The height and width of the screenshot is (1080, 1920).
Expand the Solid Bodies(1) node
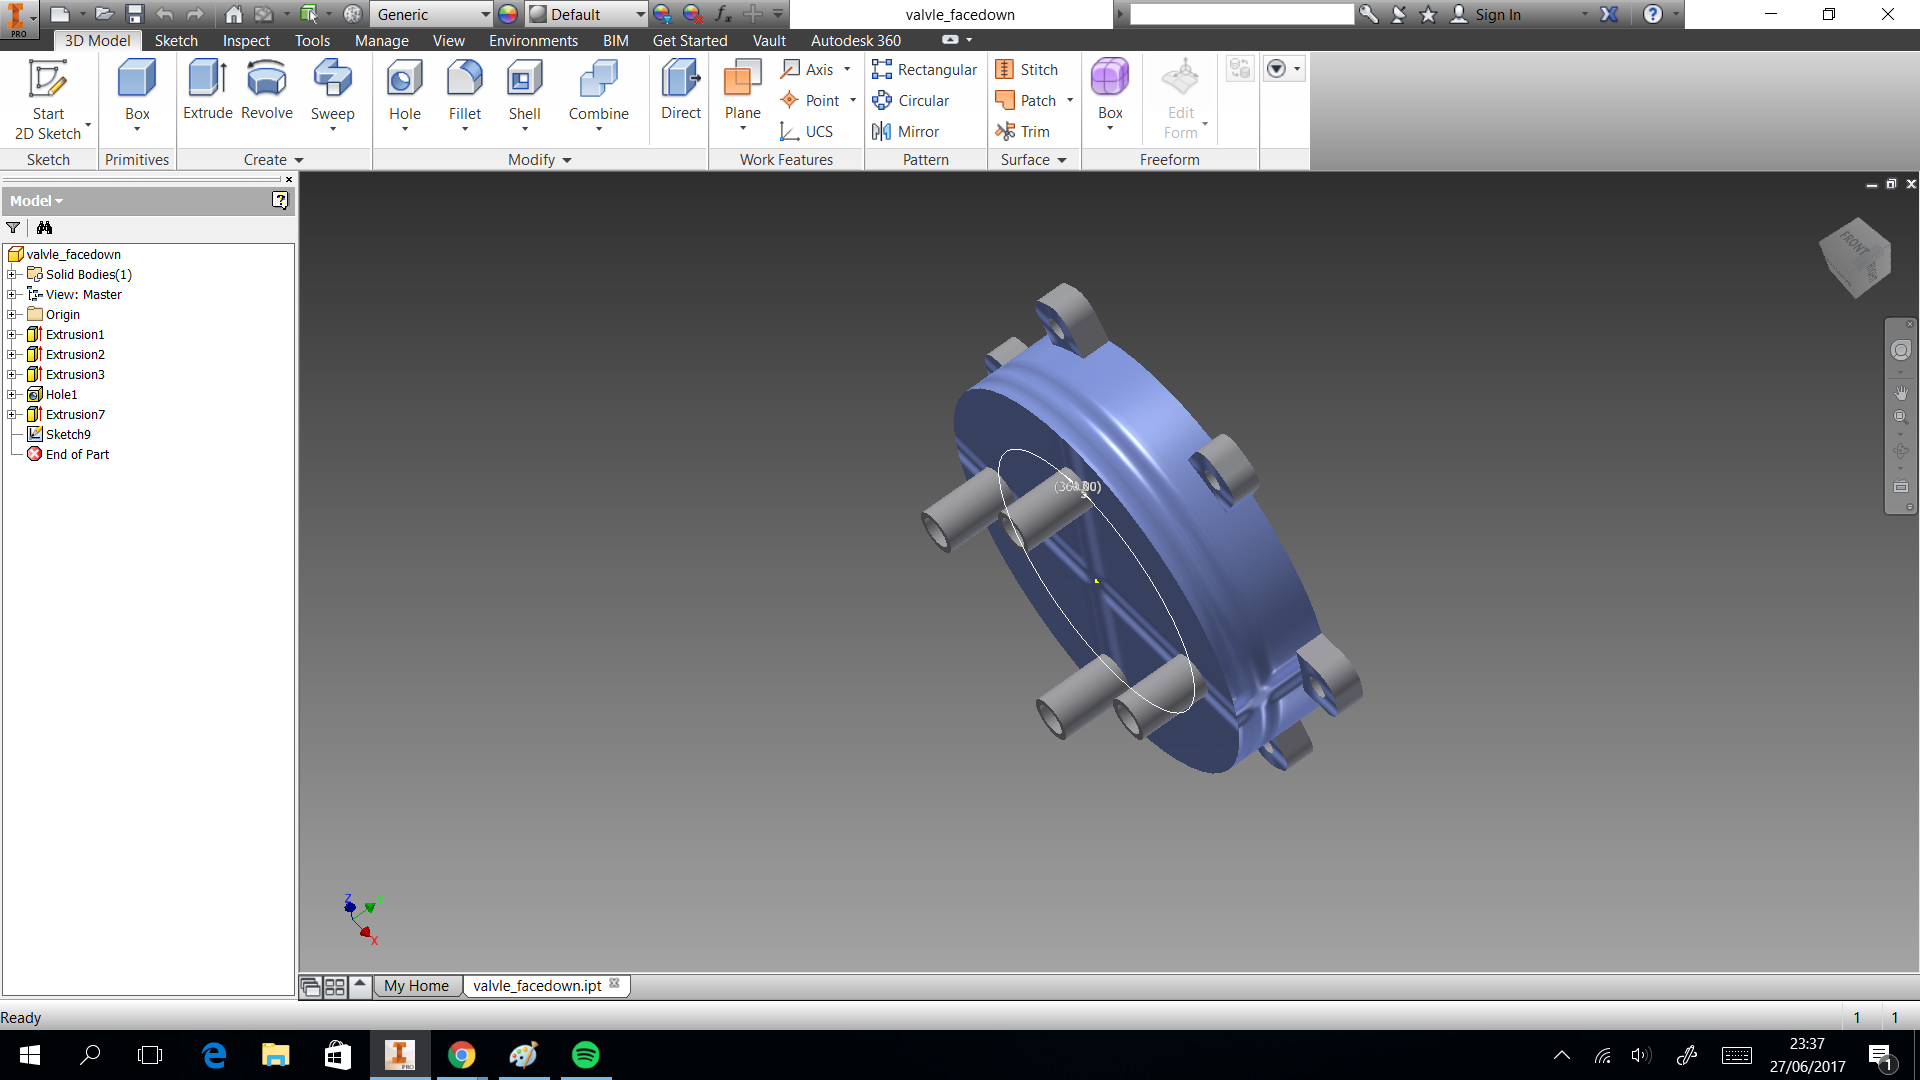12,274
